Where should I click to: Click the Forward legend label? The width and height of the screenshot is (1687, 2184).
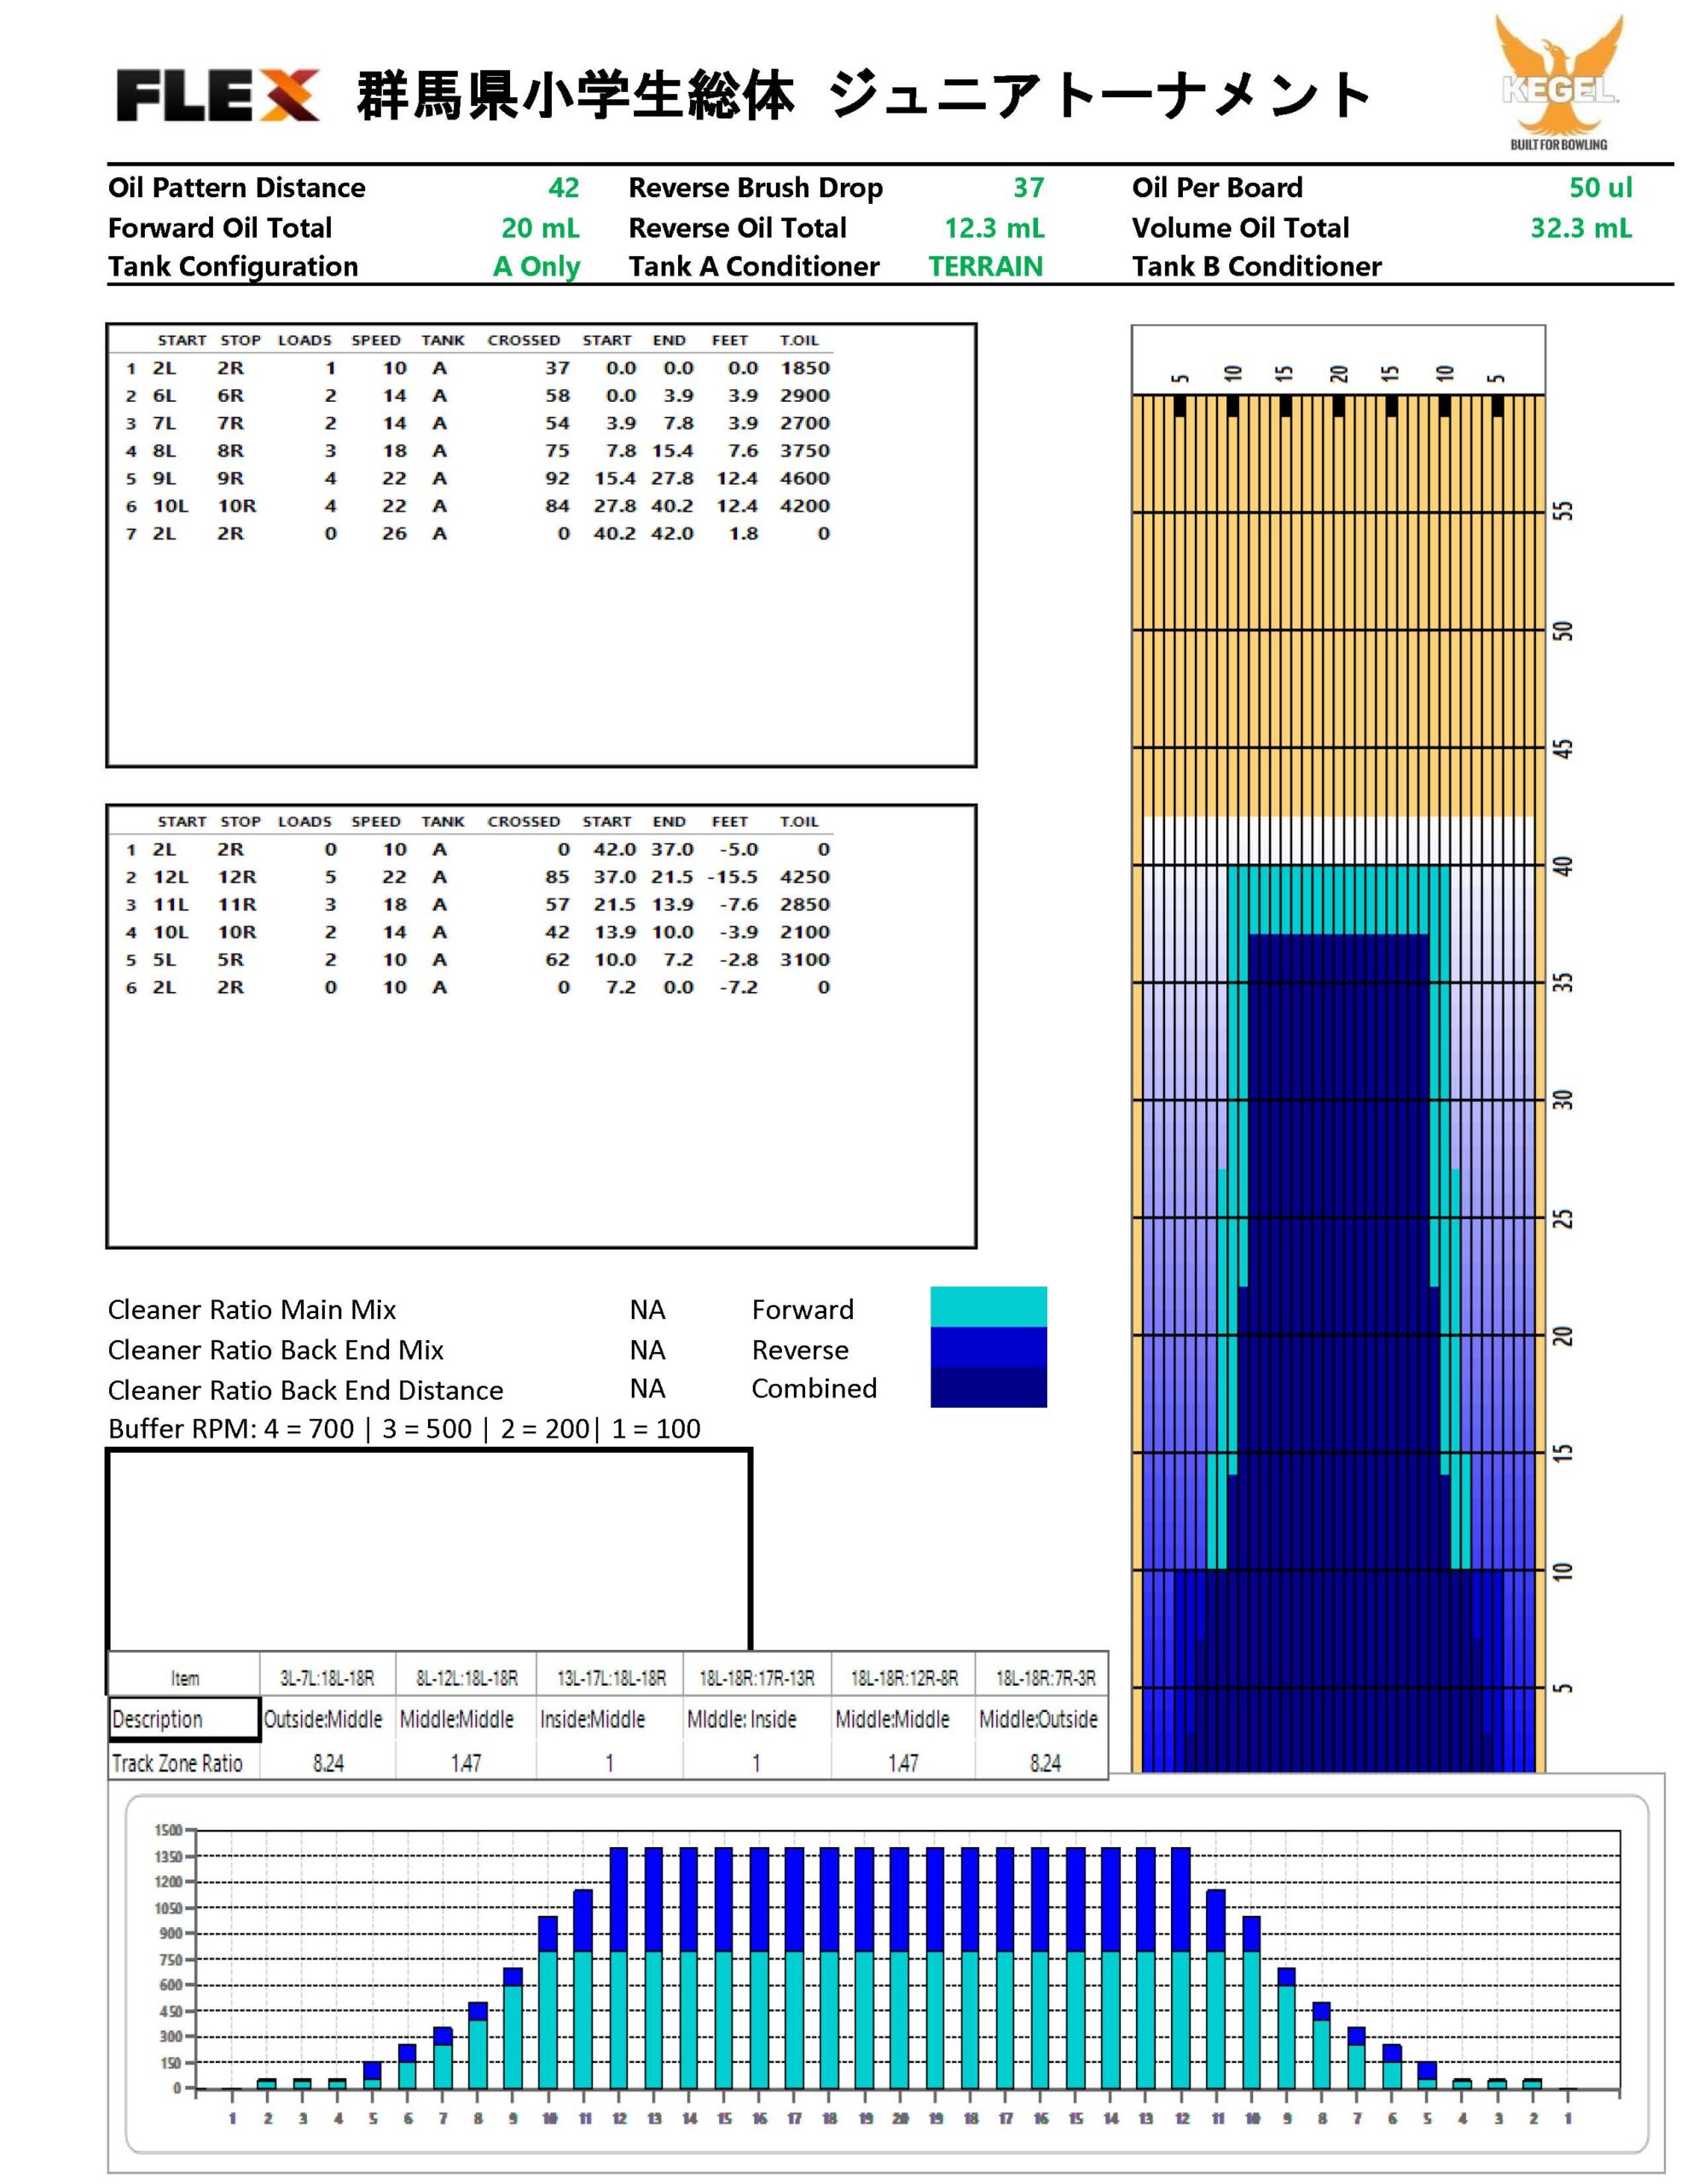click(802, 1310)
